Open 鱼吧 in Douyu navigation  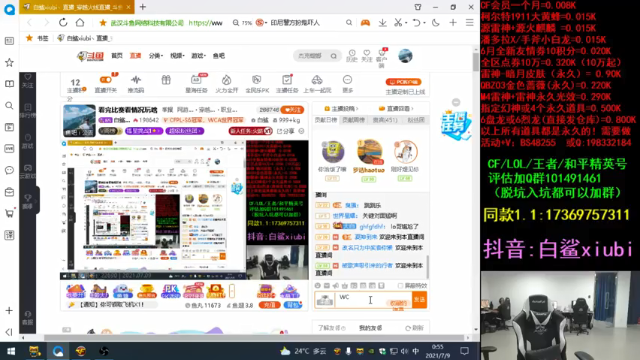(x=219, y=56)
